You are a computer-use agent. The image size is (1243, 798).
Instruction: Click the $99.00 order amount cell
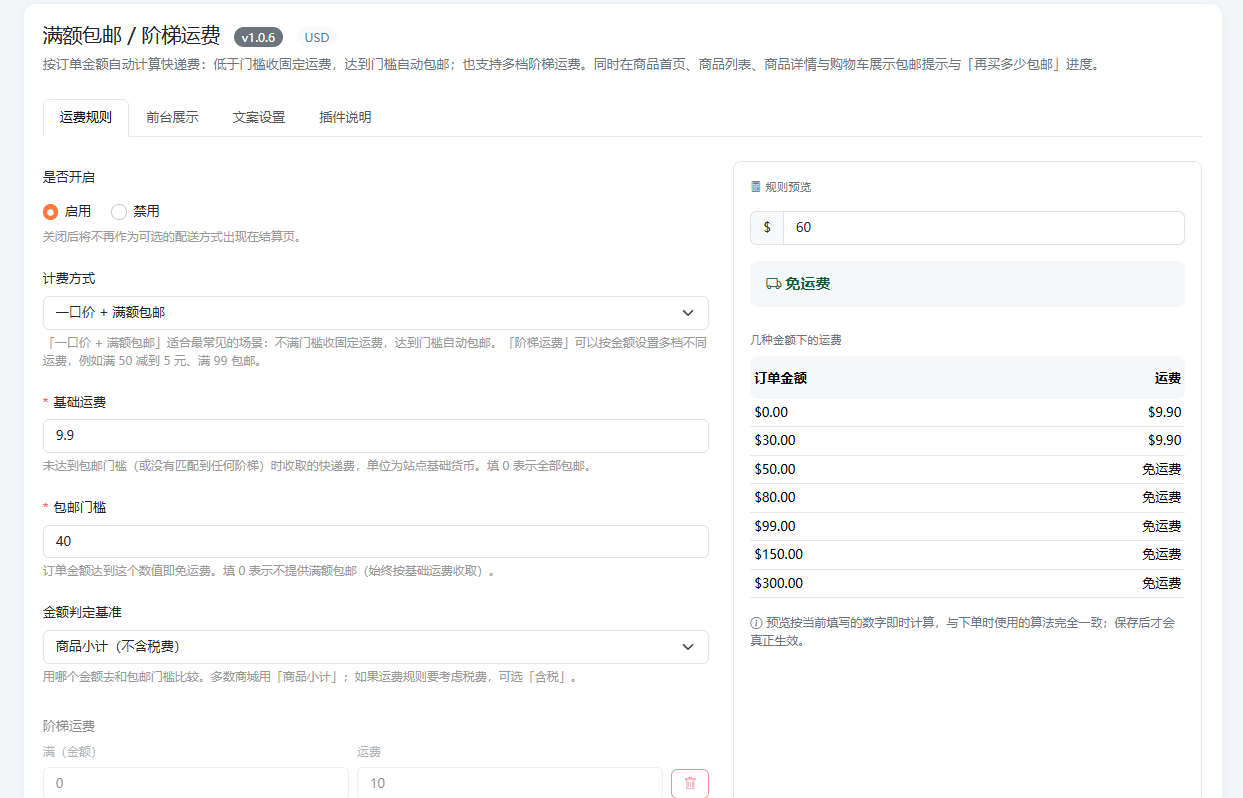775,526
